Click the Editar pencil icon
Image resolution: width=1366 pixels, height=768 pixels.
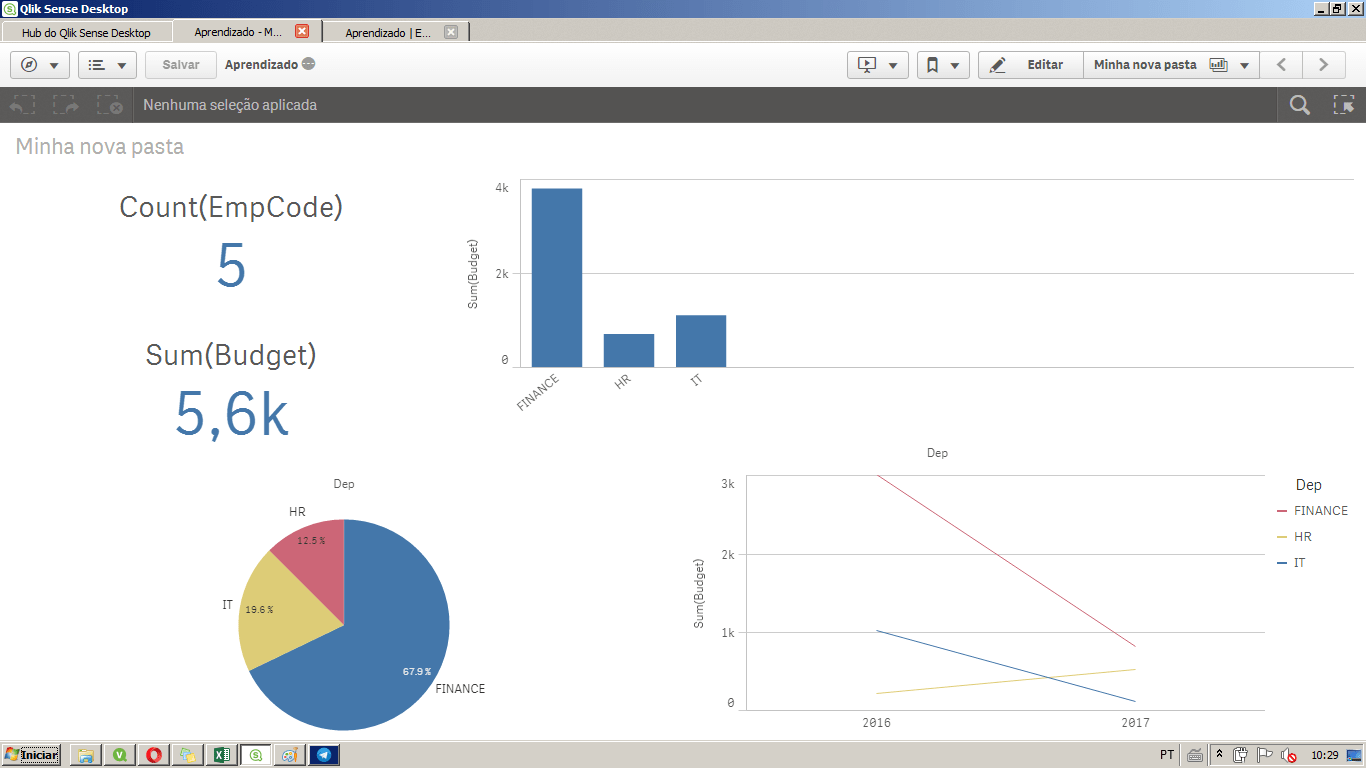tap(1000, 64)
